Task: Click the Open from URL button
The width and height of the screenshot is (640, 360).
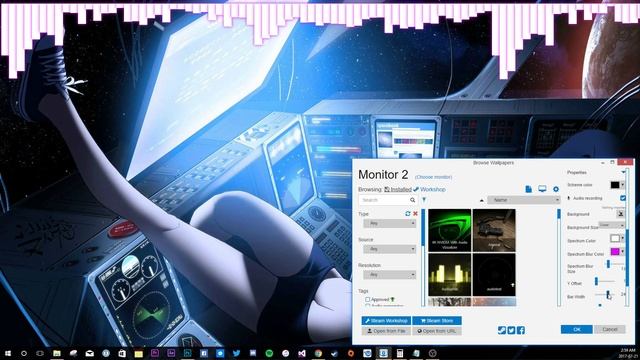Action: [437, 331]
